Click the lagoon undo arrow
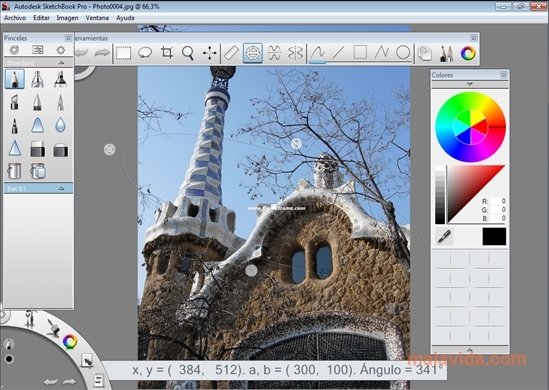This screenshot has width=549, height=390. click(x=51, y=382)
